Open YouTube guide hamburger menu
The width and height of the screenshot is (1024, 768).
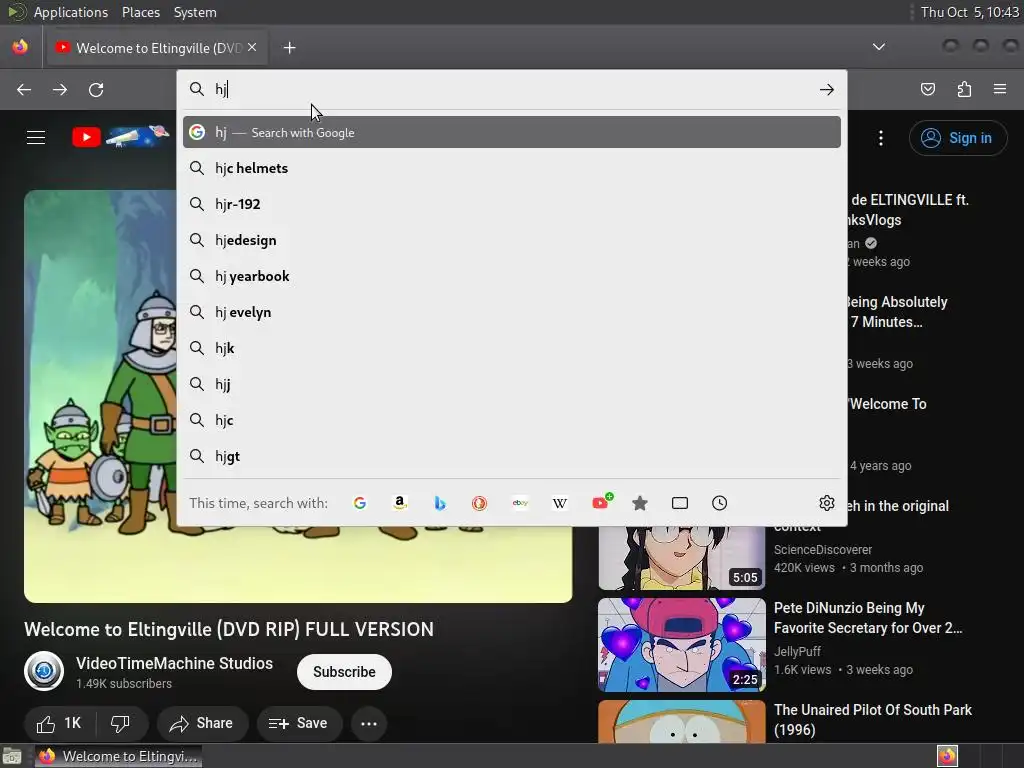tap(36, 138)
